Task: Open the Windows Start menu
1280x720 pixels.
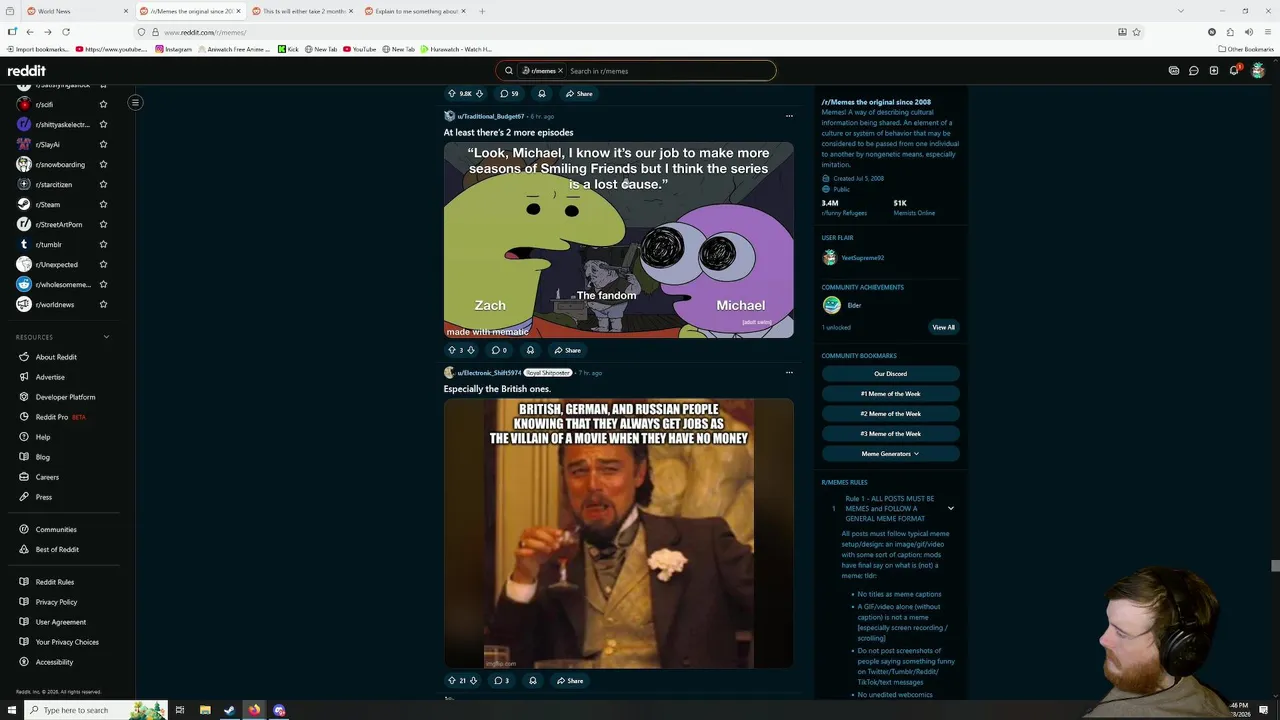Action: [x=12, y=710]
